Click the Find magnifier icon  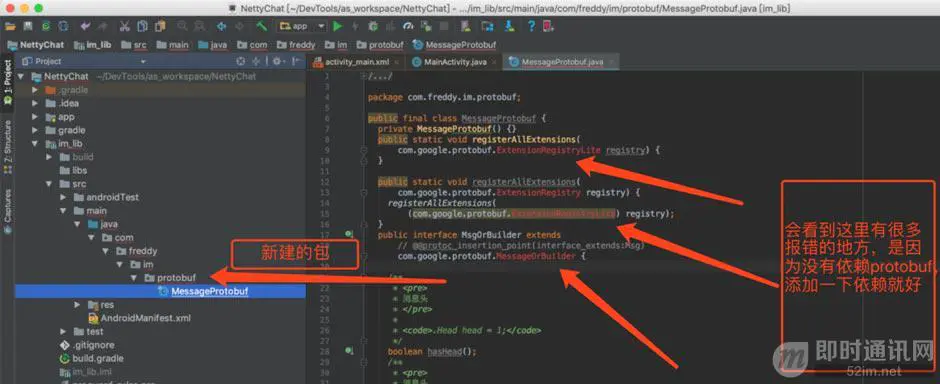point(182,26)
